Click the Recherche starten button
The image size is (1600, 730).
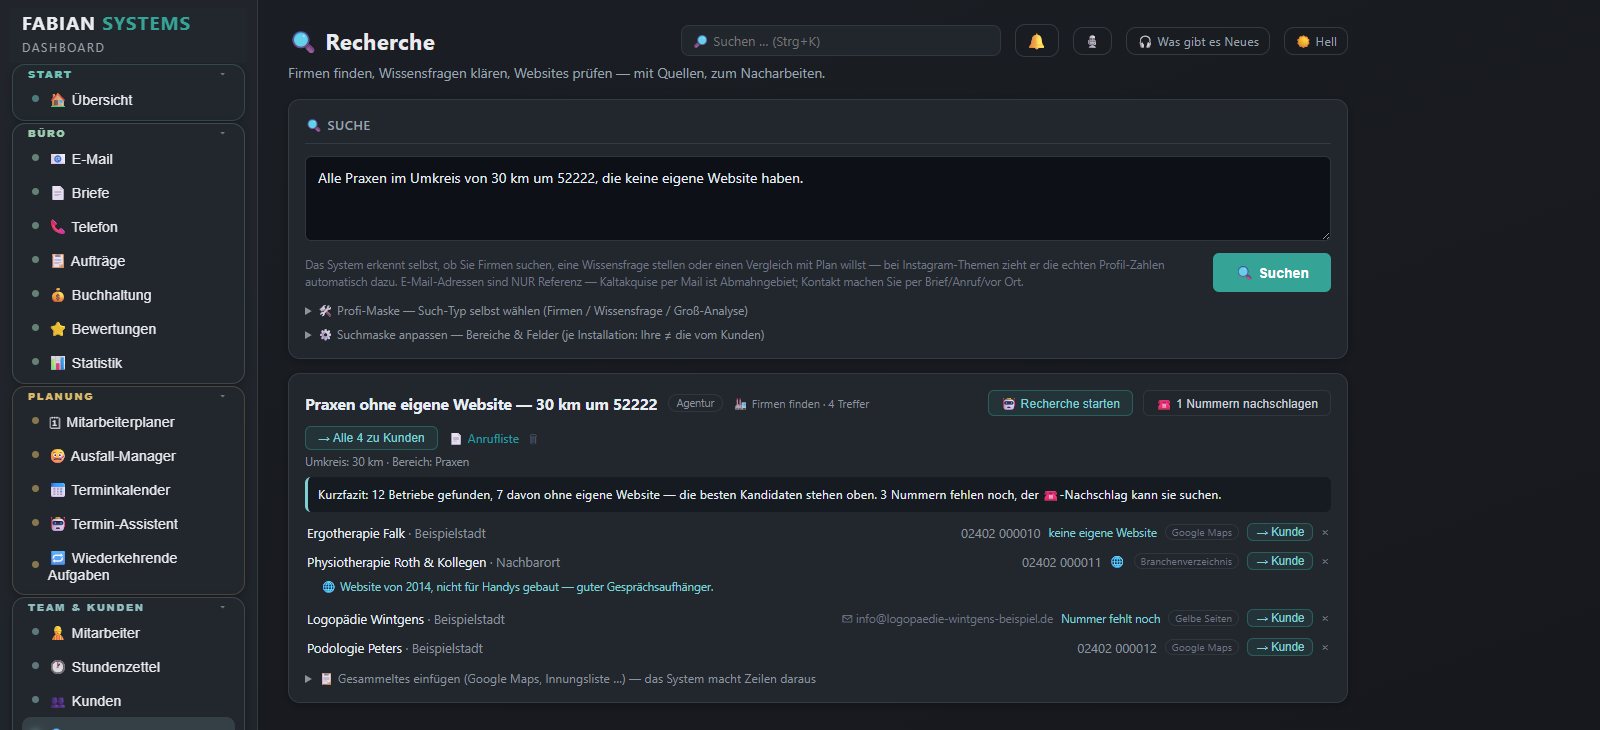tap(1060, 404)
